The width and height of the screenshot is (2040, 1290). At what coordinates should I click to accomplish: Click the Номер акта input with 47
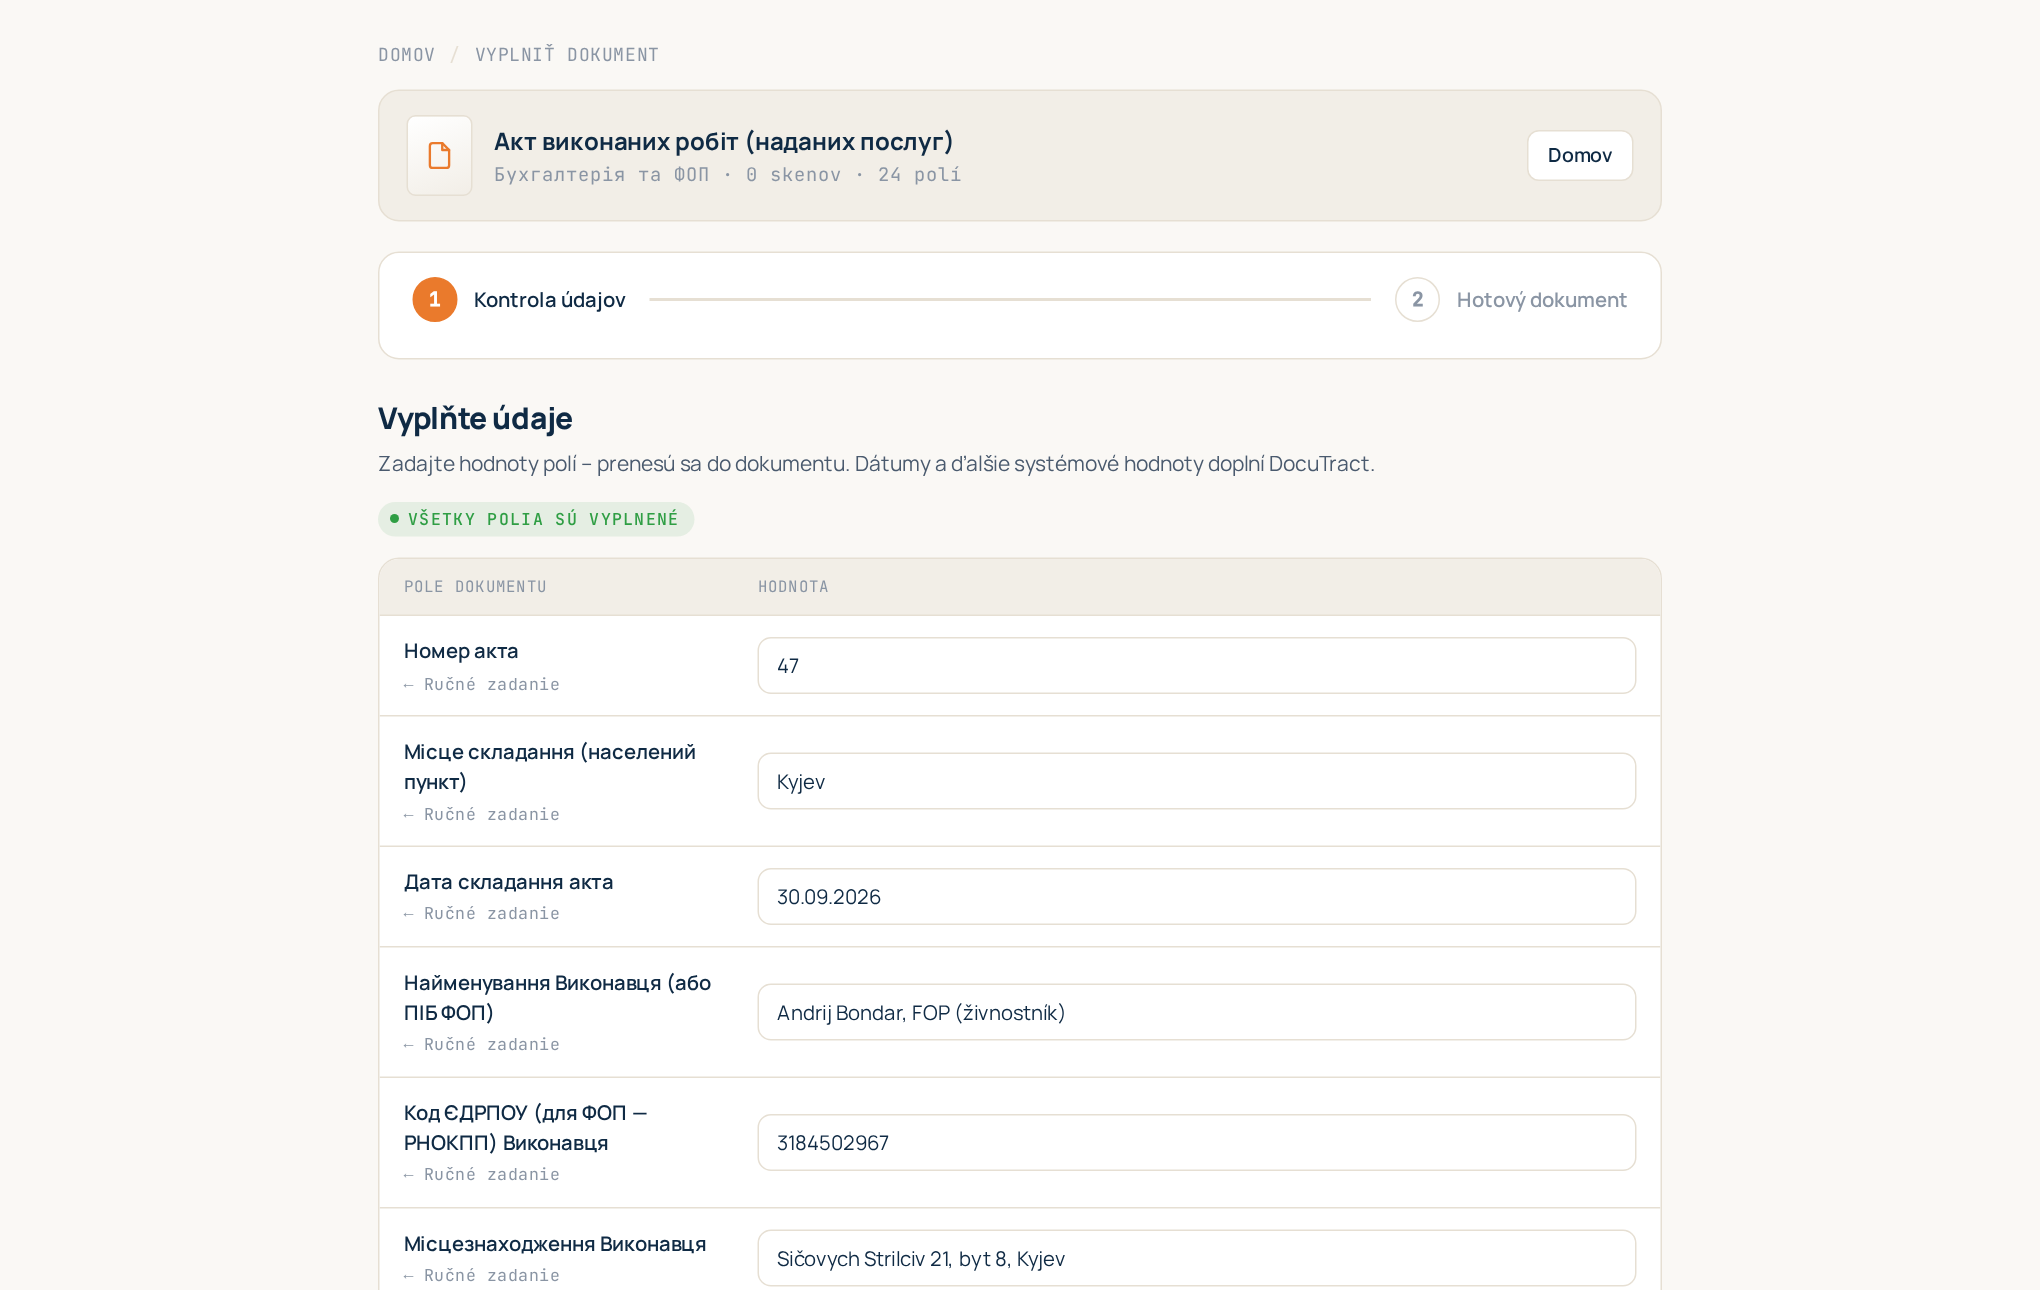[1196, 666]
